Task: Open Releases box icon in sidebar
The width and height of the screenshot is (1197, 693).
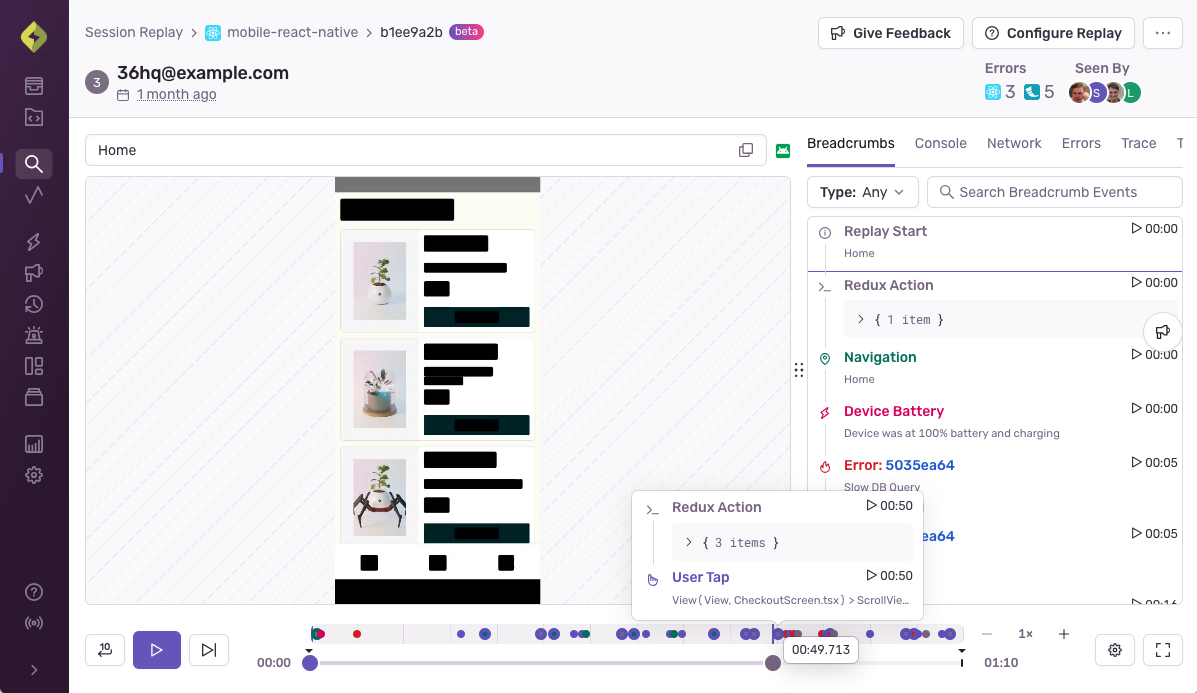Action: tap(34, 397)
